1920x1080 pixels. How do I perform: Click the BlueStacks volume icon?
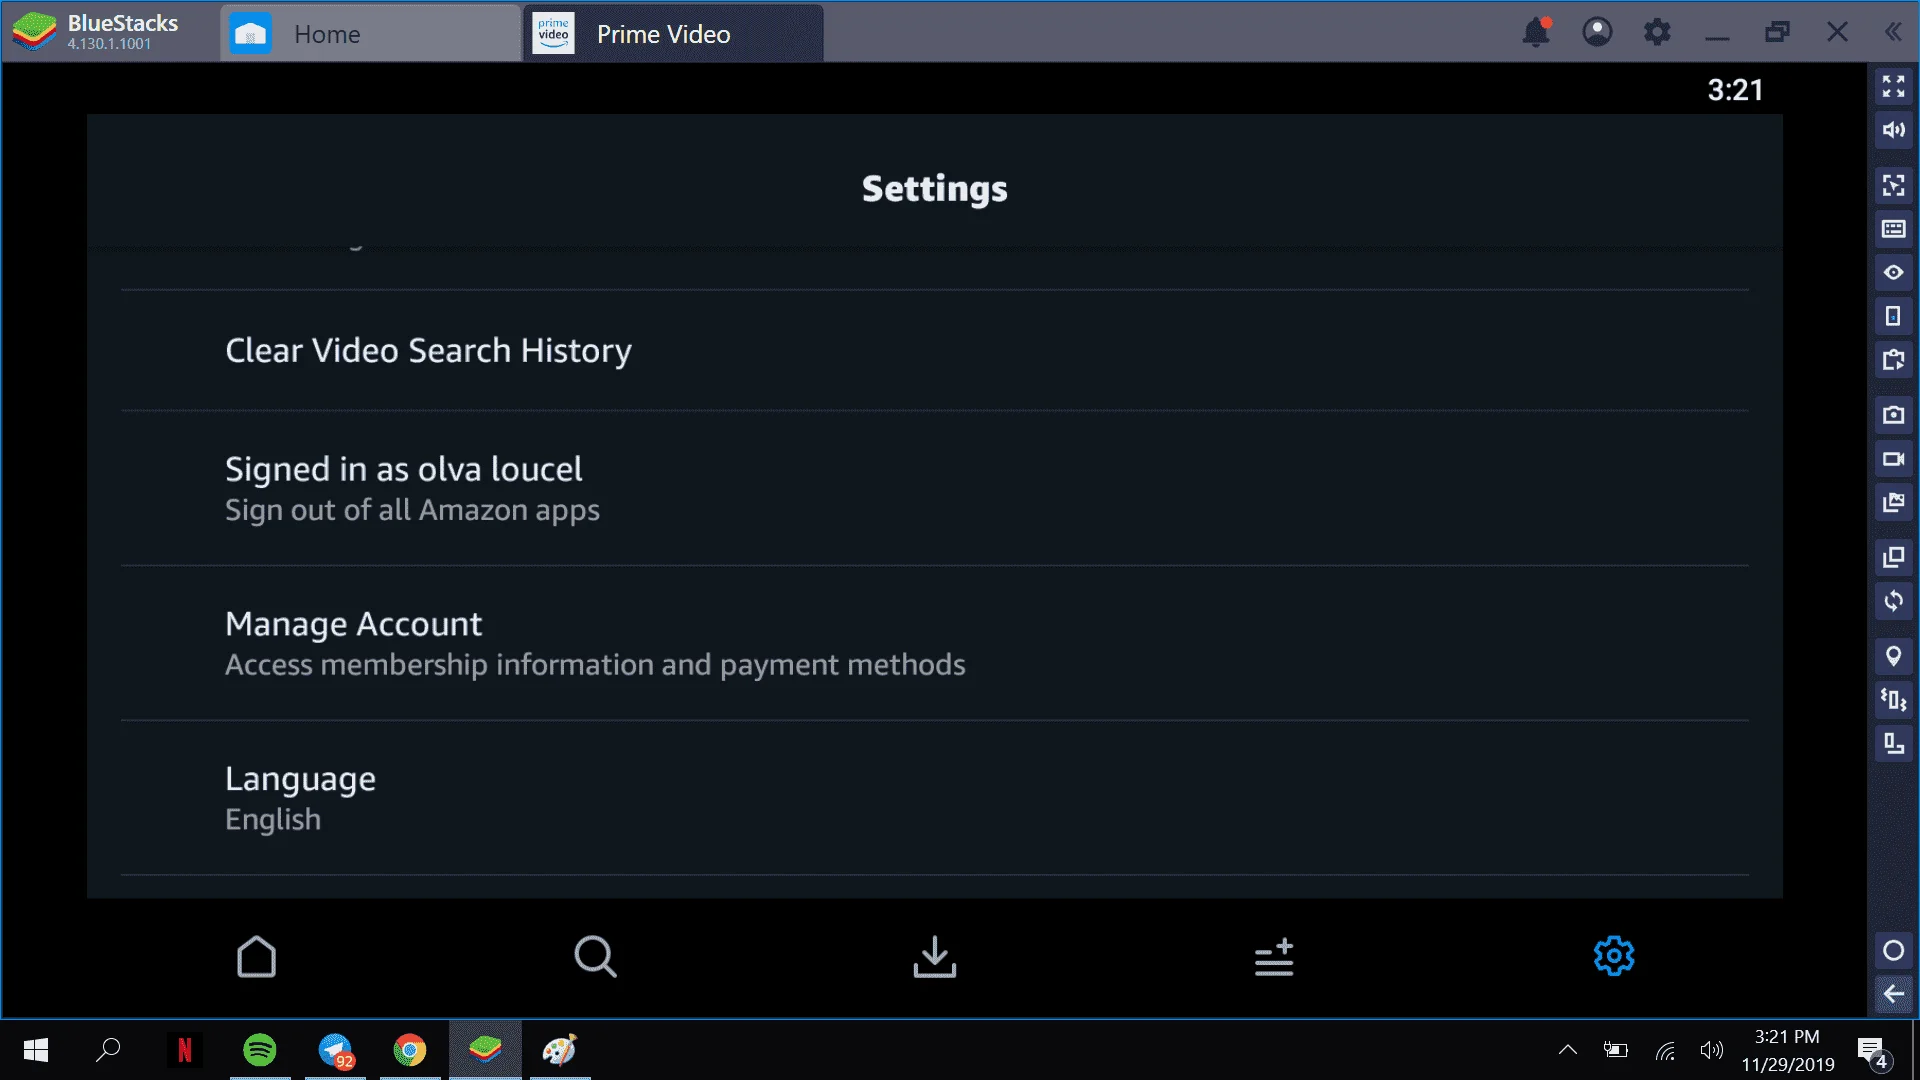1893,130
